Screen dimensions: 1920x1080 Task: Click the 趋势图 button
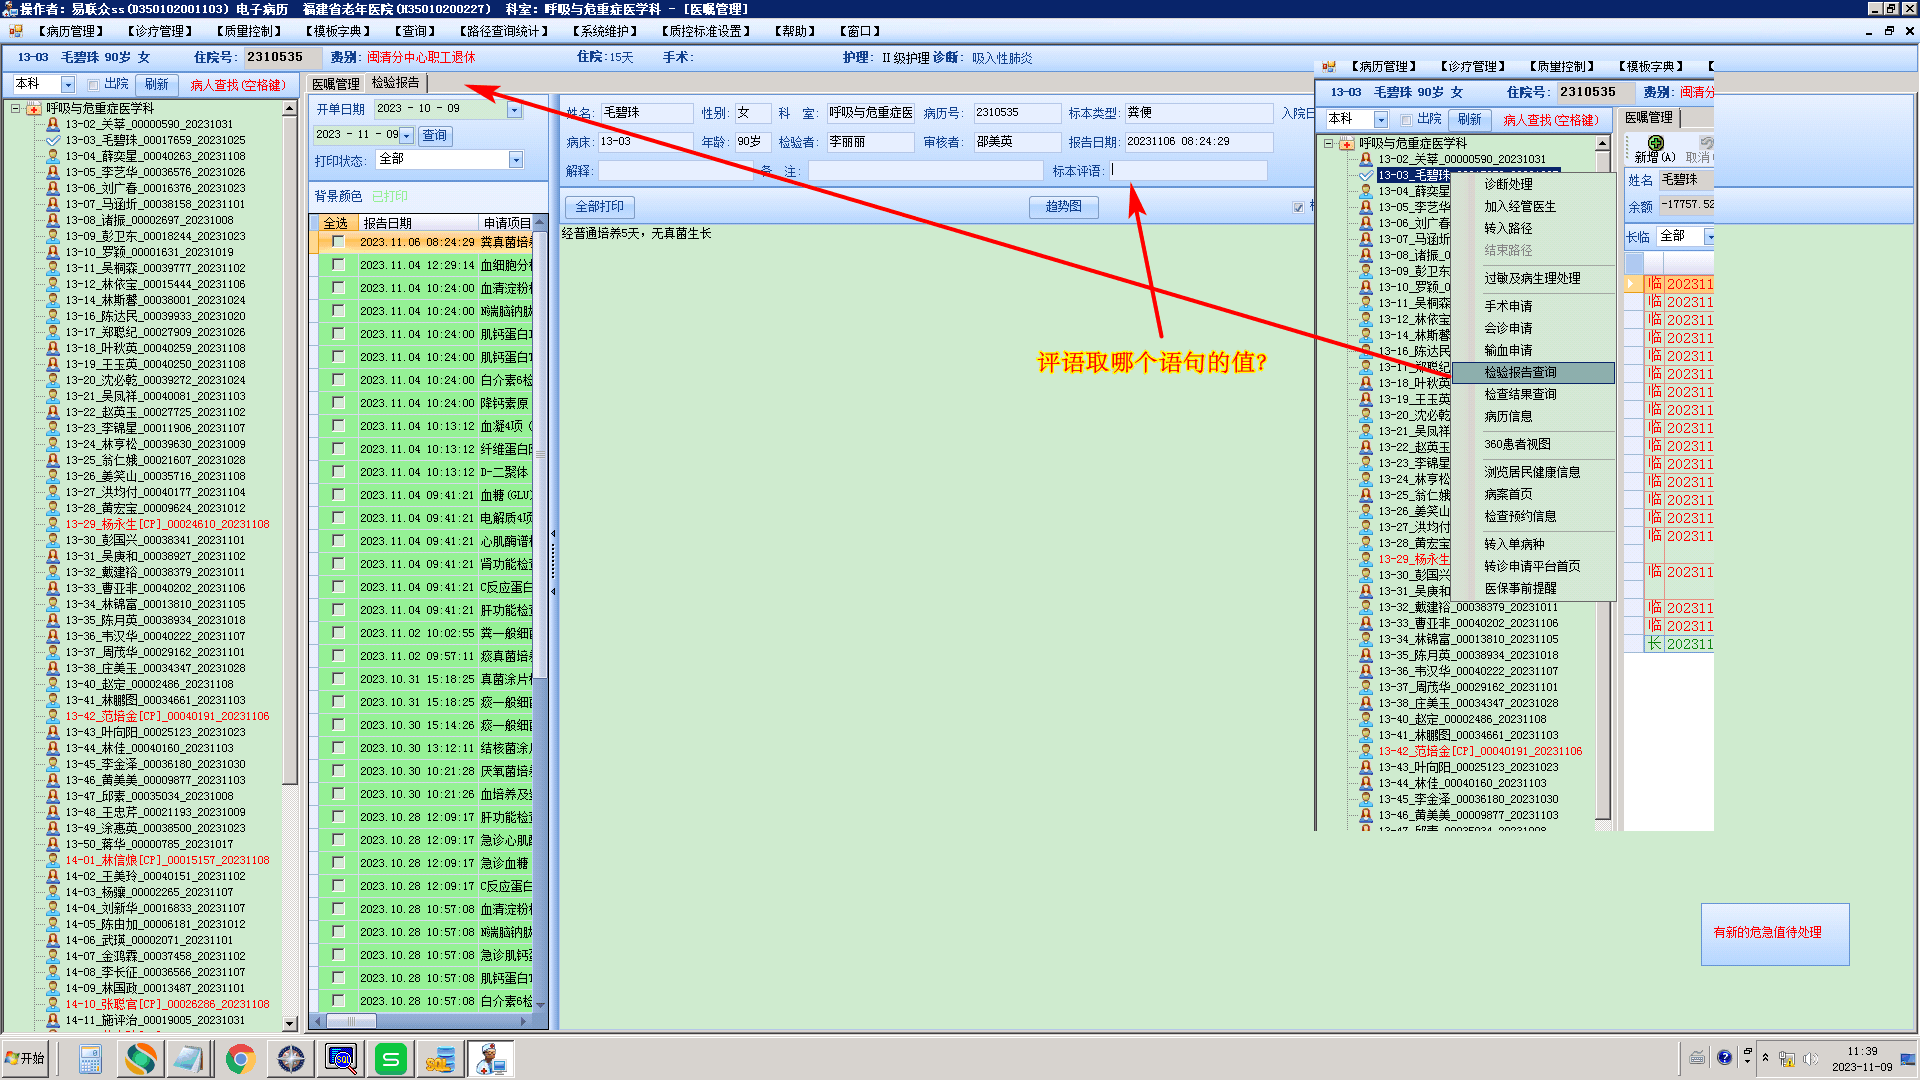1063,207
